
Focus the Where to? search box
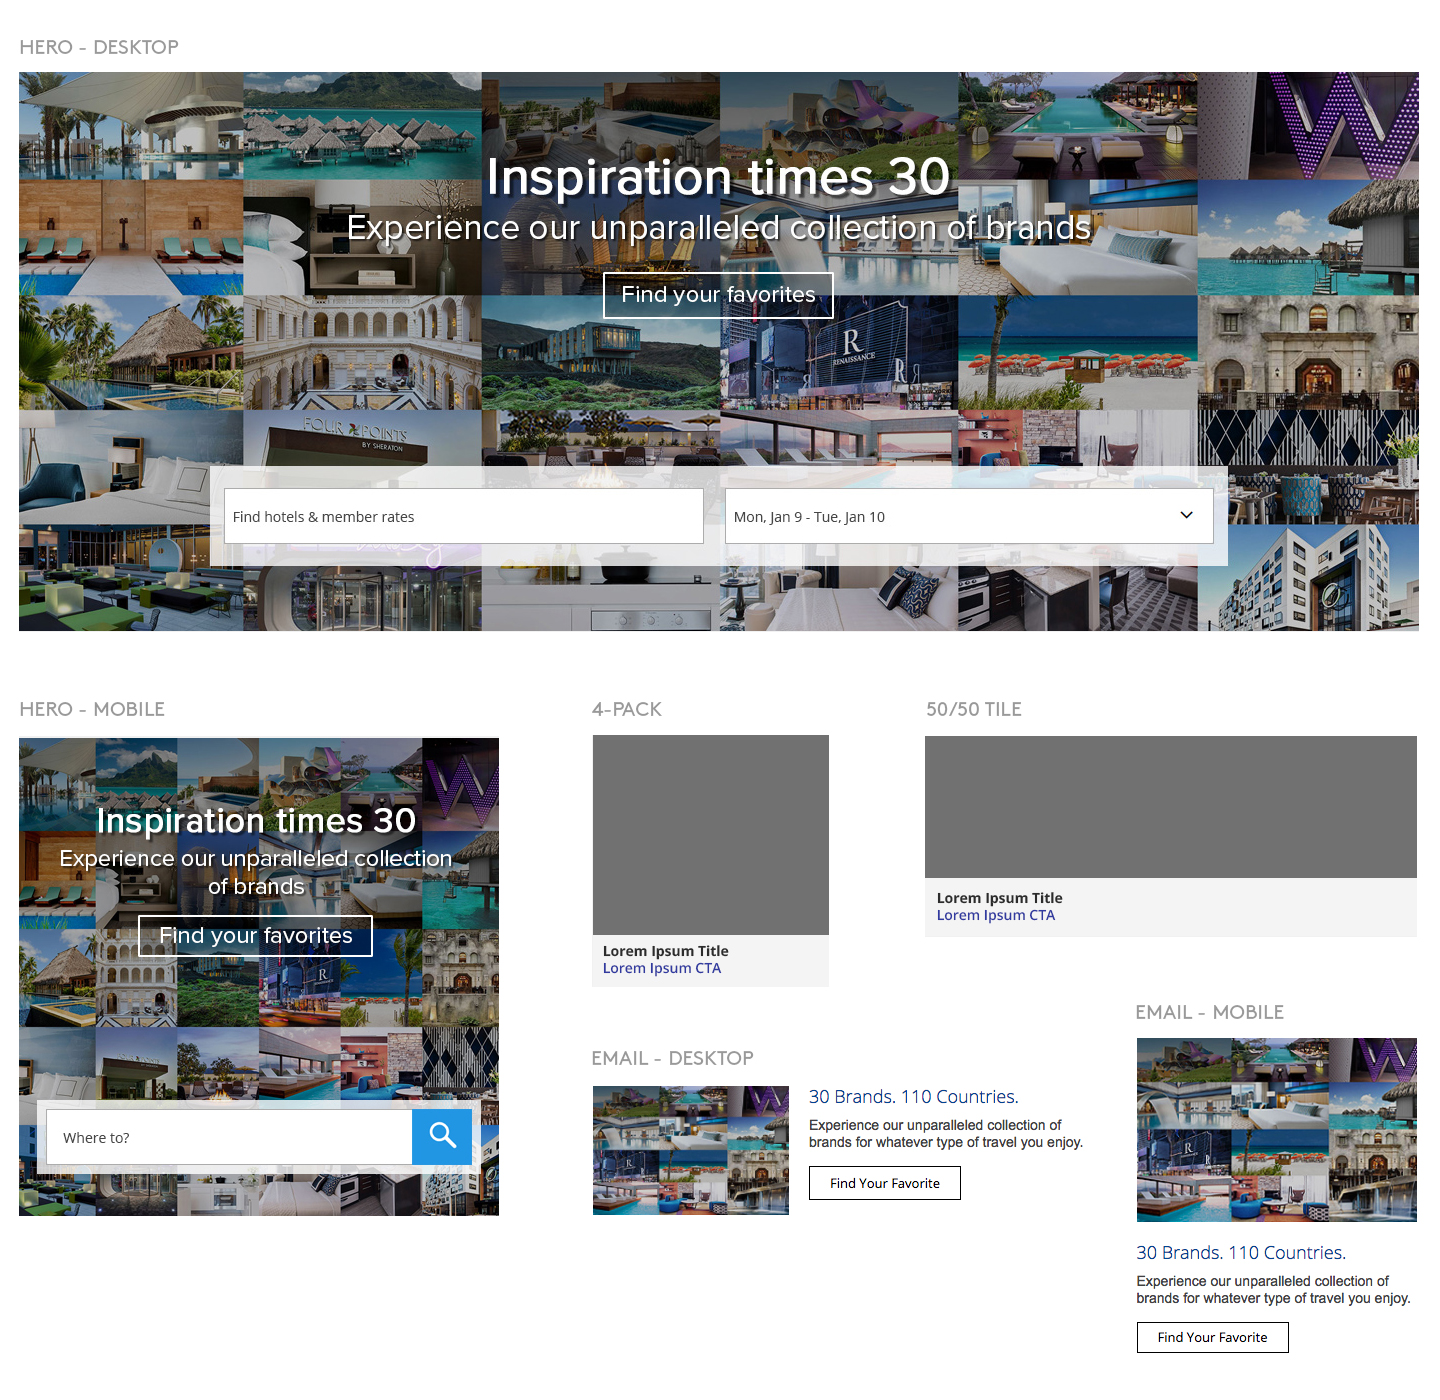(x=229, y=1137)
